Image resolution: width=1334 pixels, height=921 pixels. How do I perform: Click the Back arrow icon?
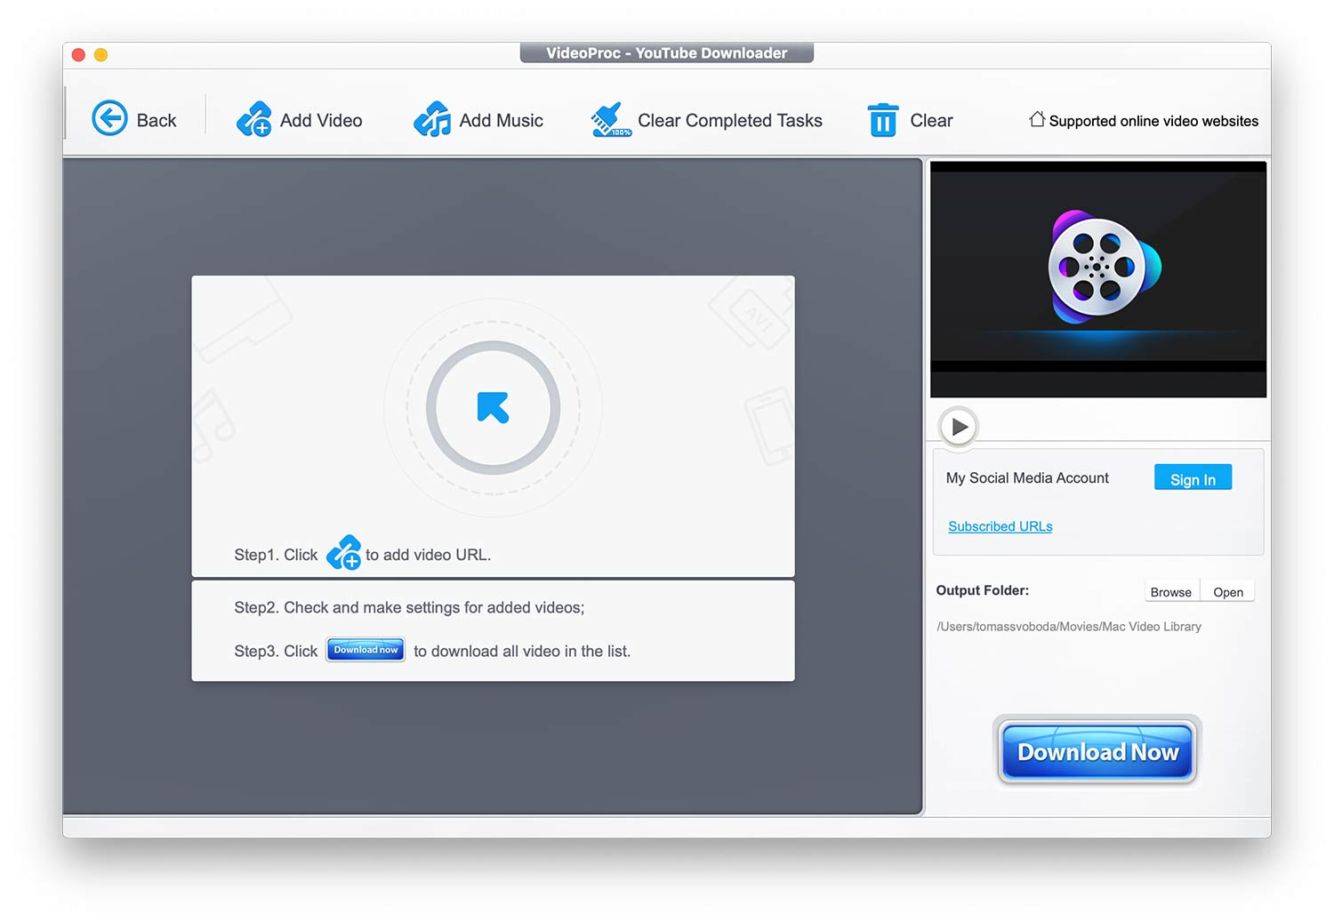point(110,119)
